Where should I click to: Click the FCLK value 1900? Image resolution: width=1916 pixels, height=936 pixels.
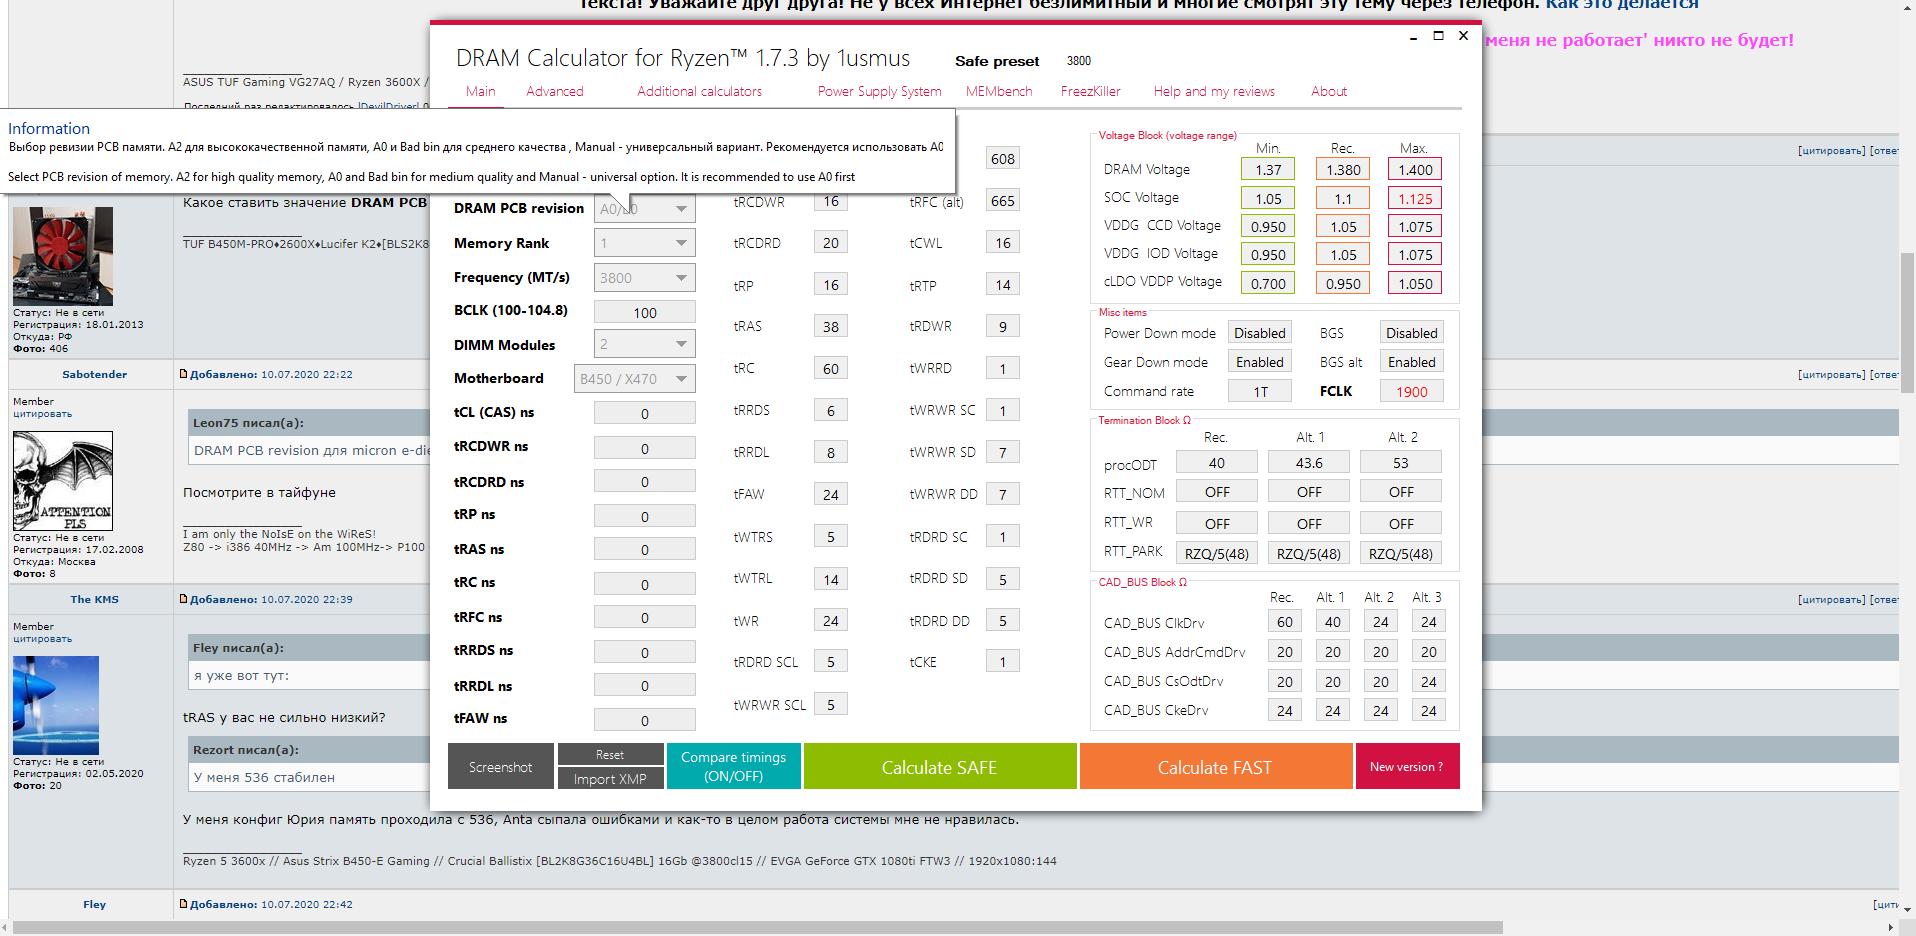[1412, 391]
